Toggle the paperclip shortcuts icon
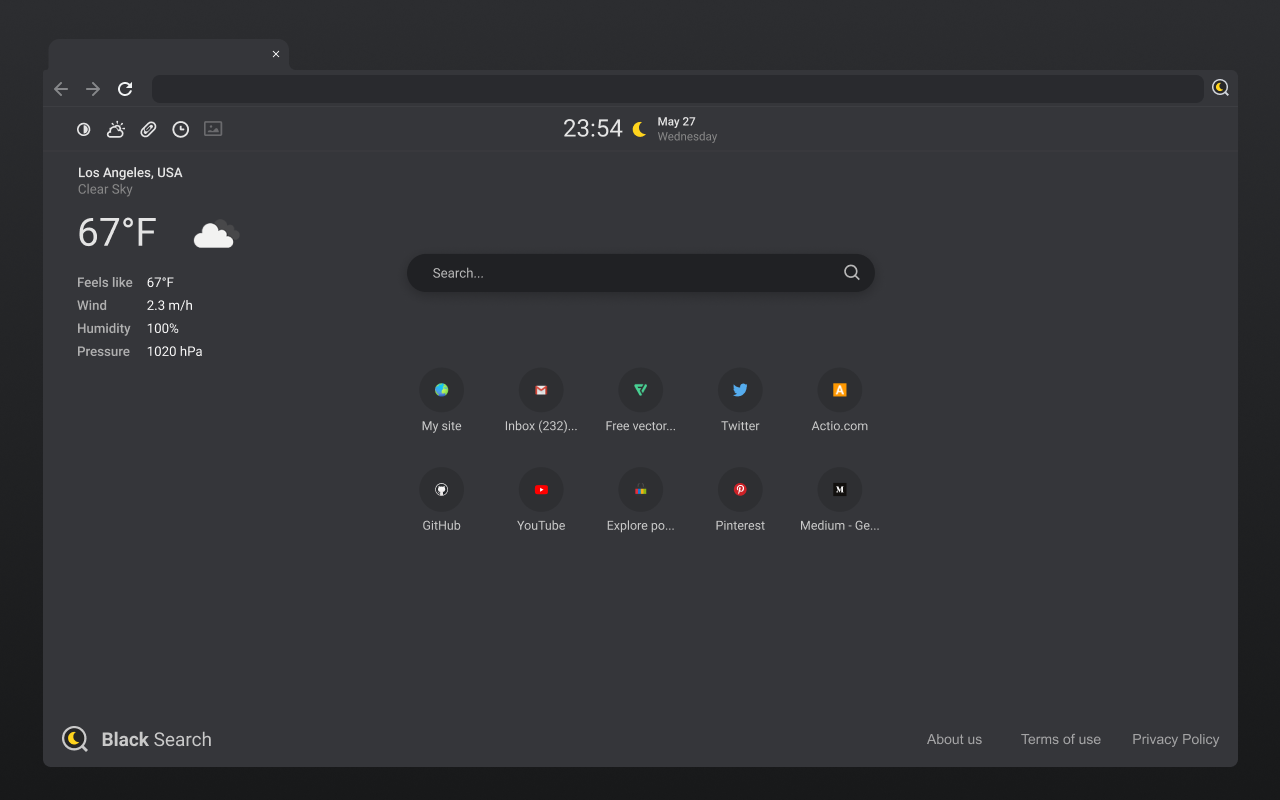 click(x=148, y=129)
